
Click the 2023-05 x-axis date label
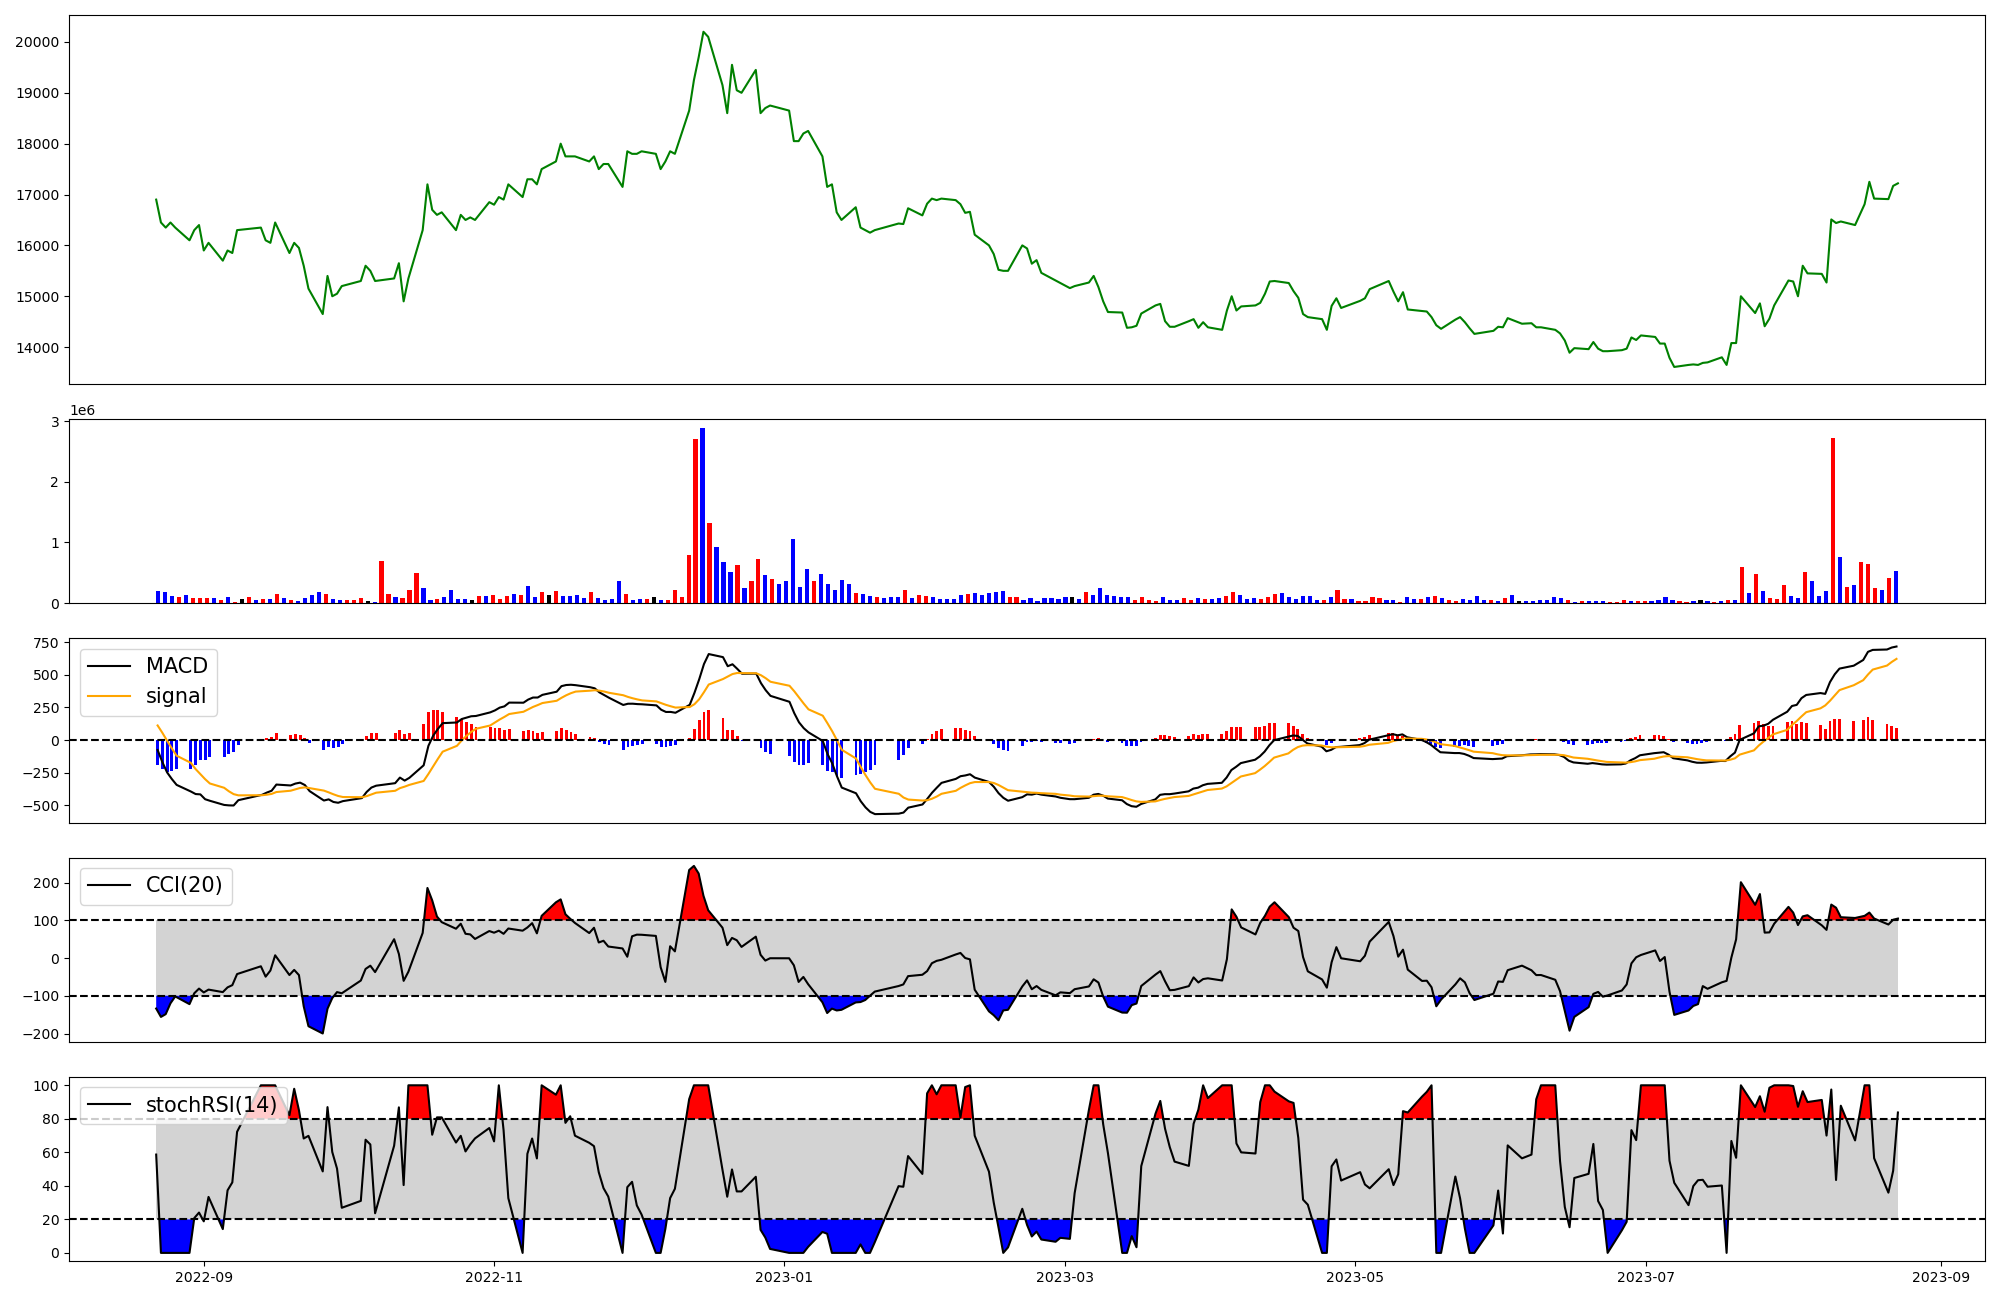pos(1355,1277)
